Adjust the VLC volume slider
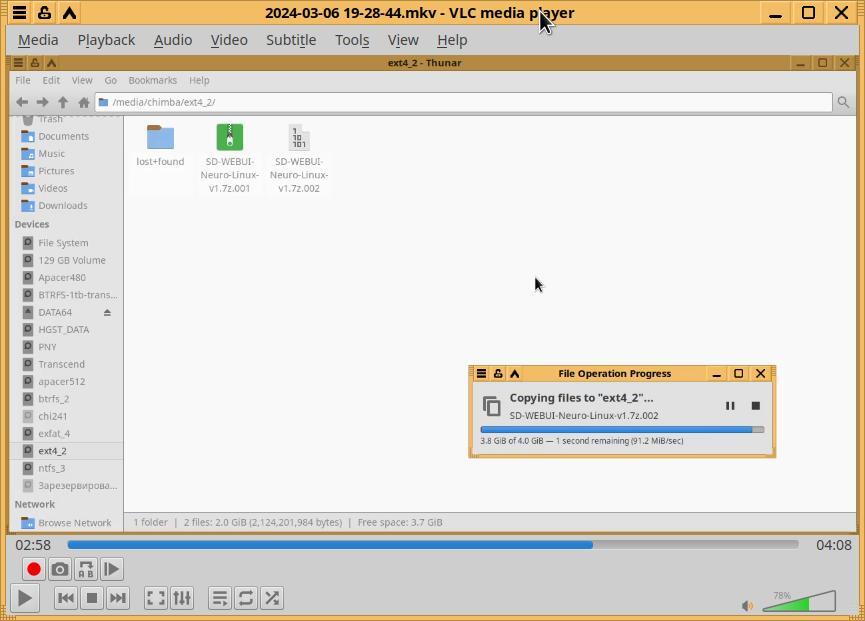Viewport: 865px width, 621px height. [799, 601]
